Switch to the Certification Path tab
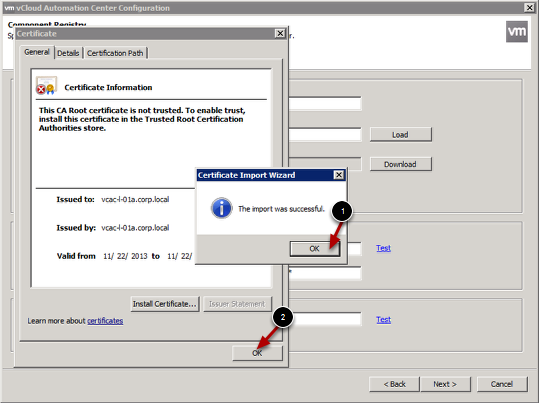The width and height of the screenshot is (540, 403). [x=115, y=53]
